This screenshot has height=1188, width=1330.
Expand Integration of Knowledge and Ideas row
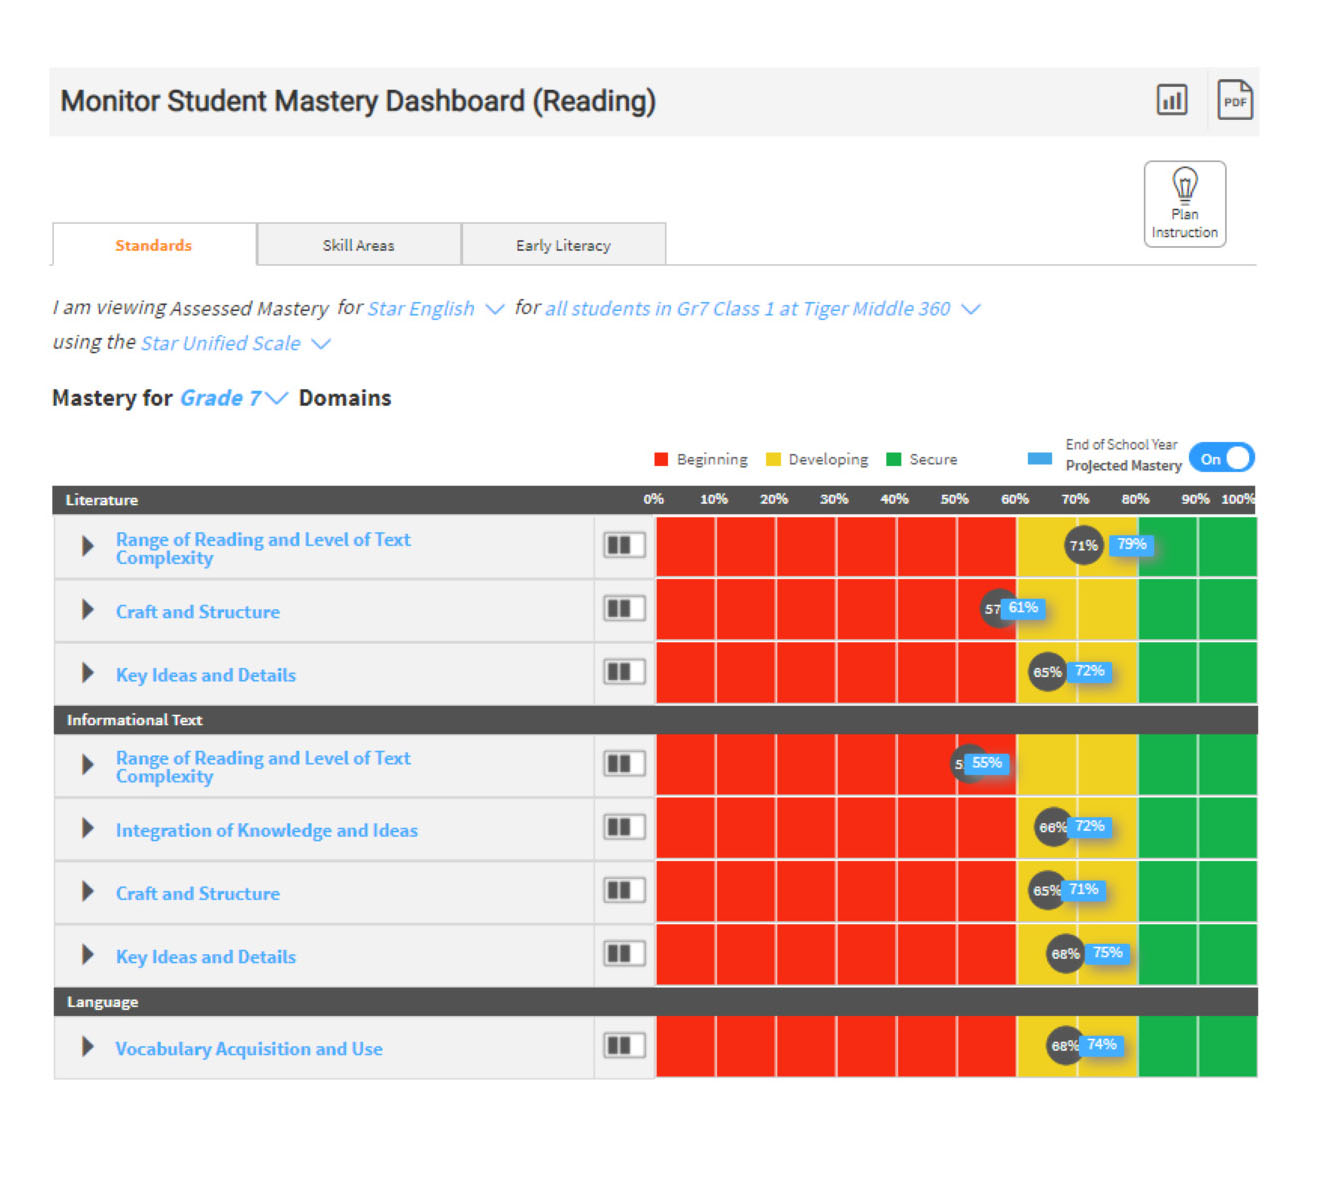point(88,828)
